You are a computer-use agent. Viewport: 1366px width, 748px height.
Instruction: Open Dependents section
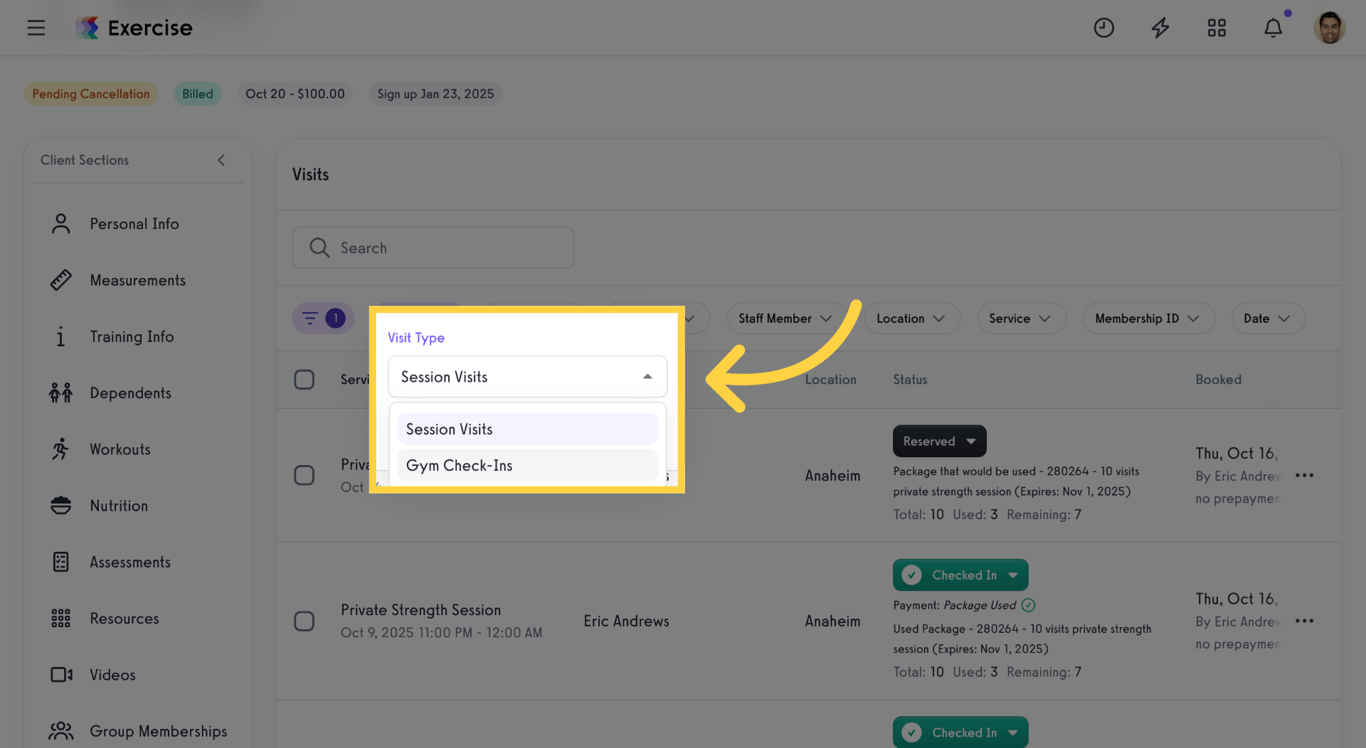click(130, 393)
